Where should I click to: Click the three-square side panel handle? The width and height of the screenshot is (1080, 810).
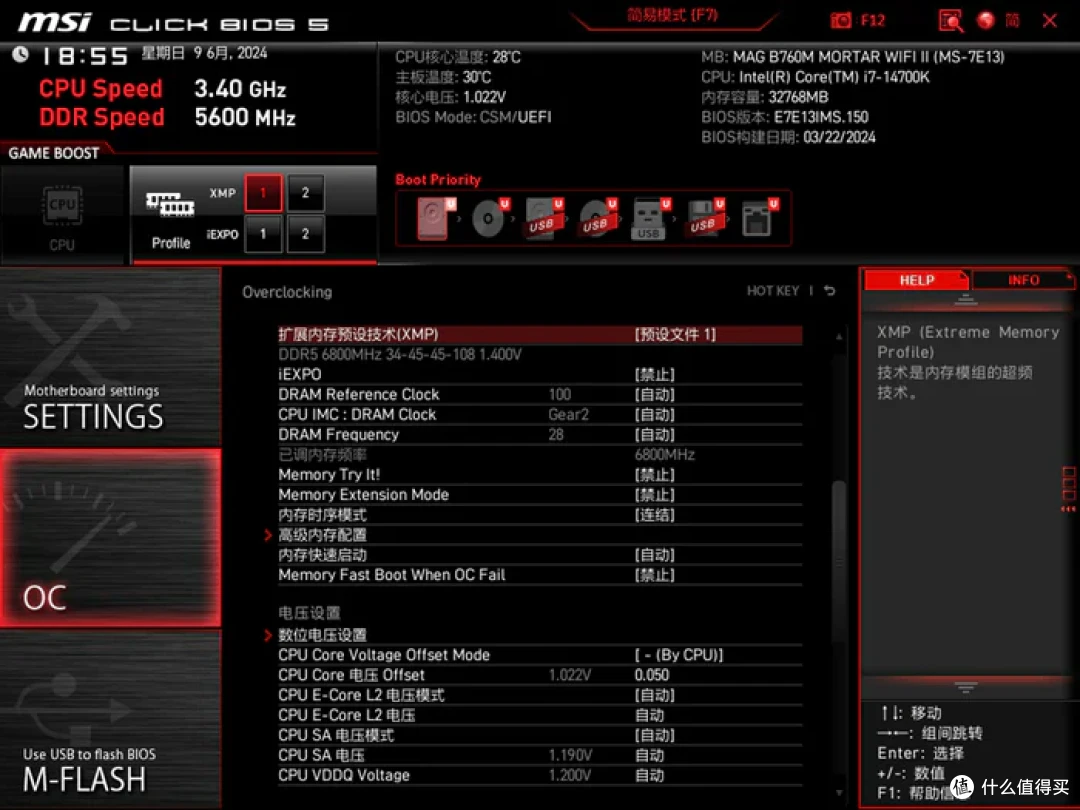tap(1068, 488)
